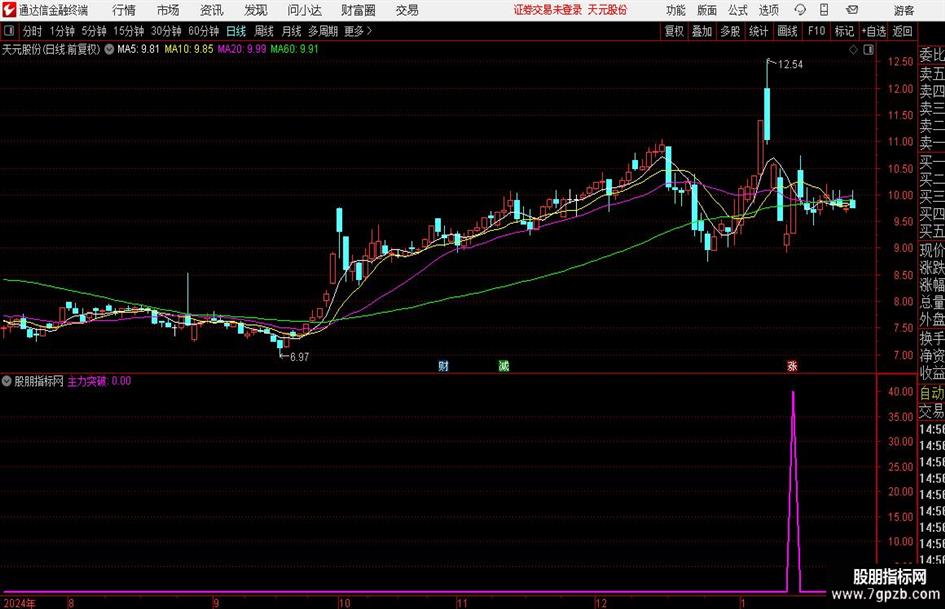945x609 pixels.
Task: Open the 问小达 menu
Action: point(304,10)
